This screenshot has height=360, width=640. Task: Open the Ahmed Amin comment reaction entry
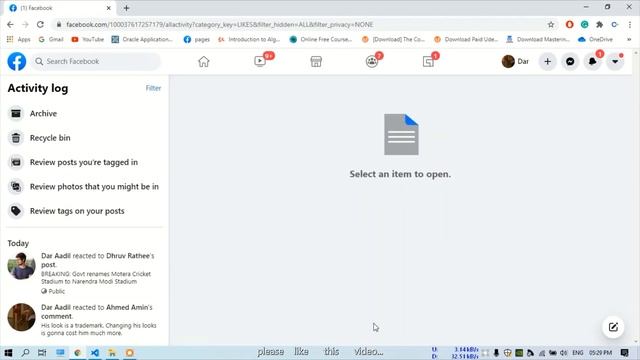click(84, 321)
